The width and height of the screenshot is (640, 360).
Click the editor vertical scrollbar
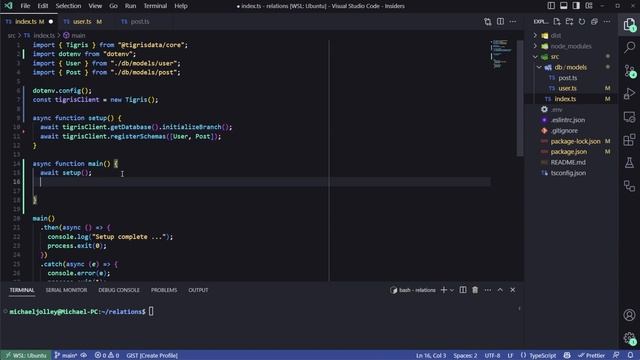click(520, 98)
